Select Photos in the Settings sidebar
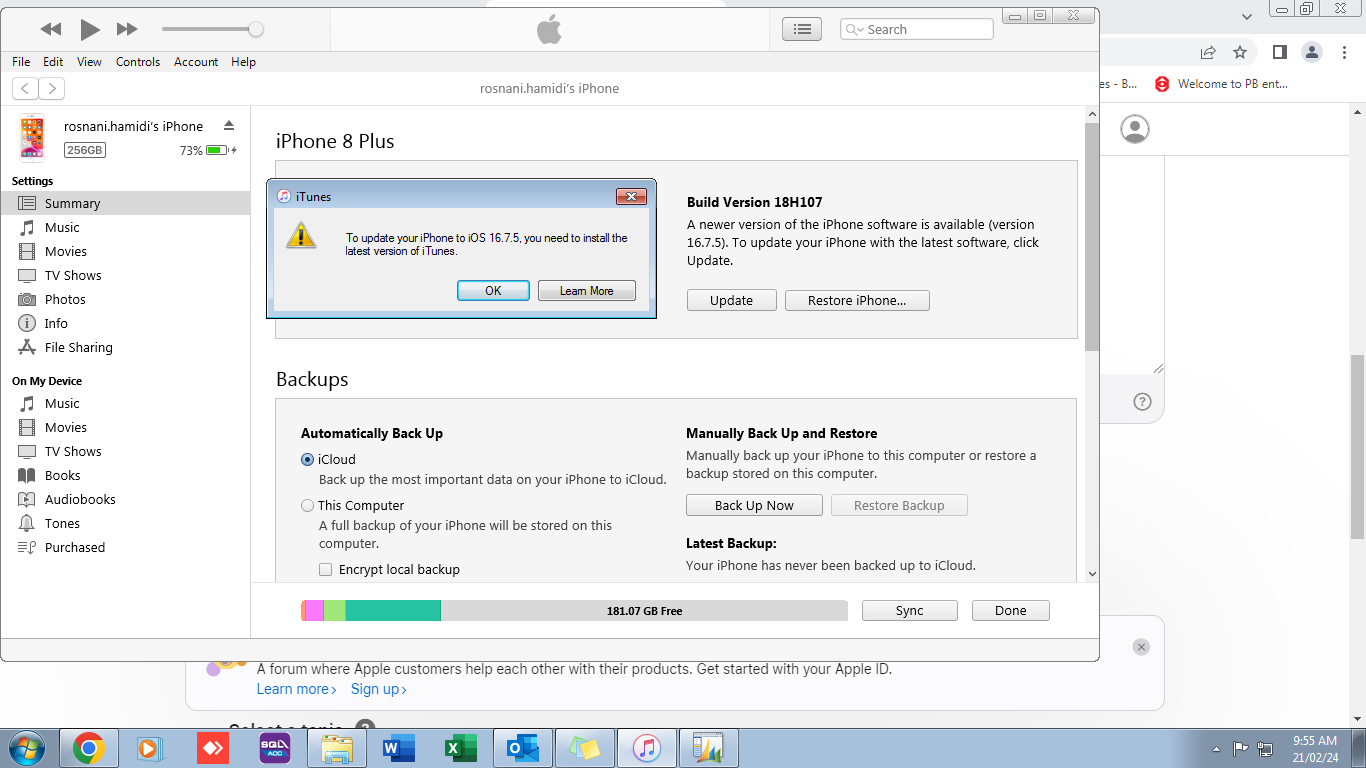This screenshot has width=1366, height=768. click(65, 299)
